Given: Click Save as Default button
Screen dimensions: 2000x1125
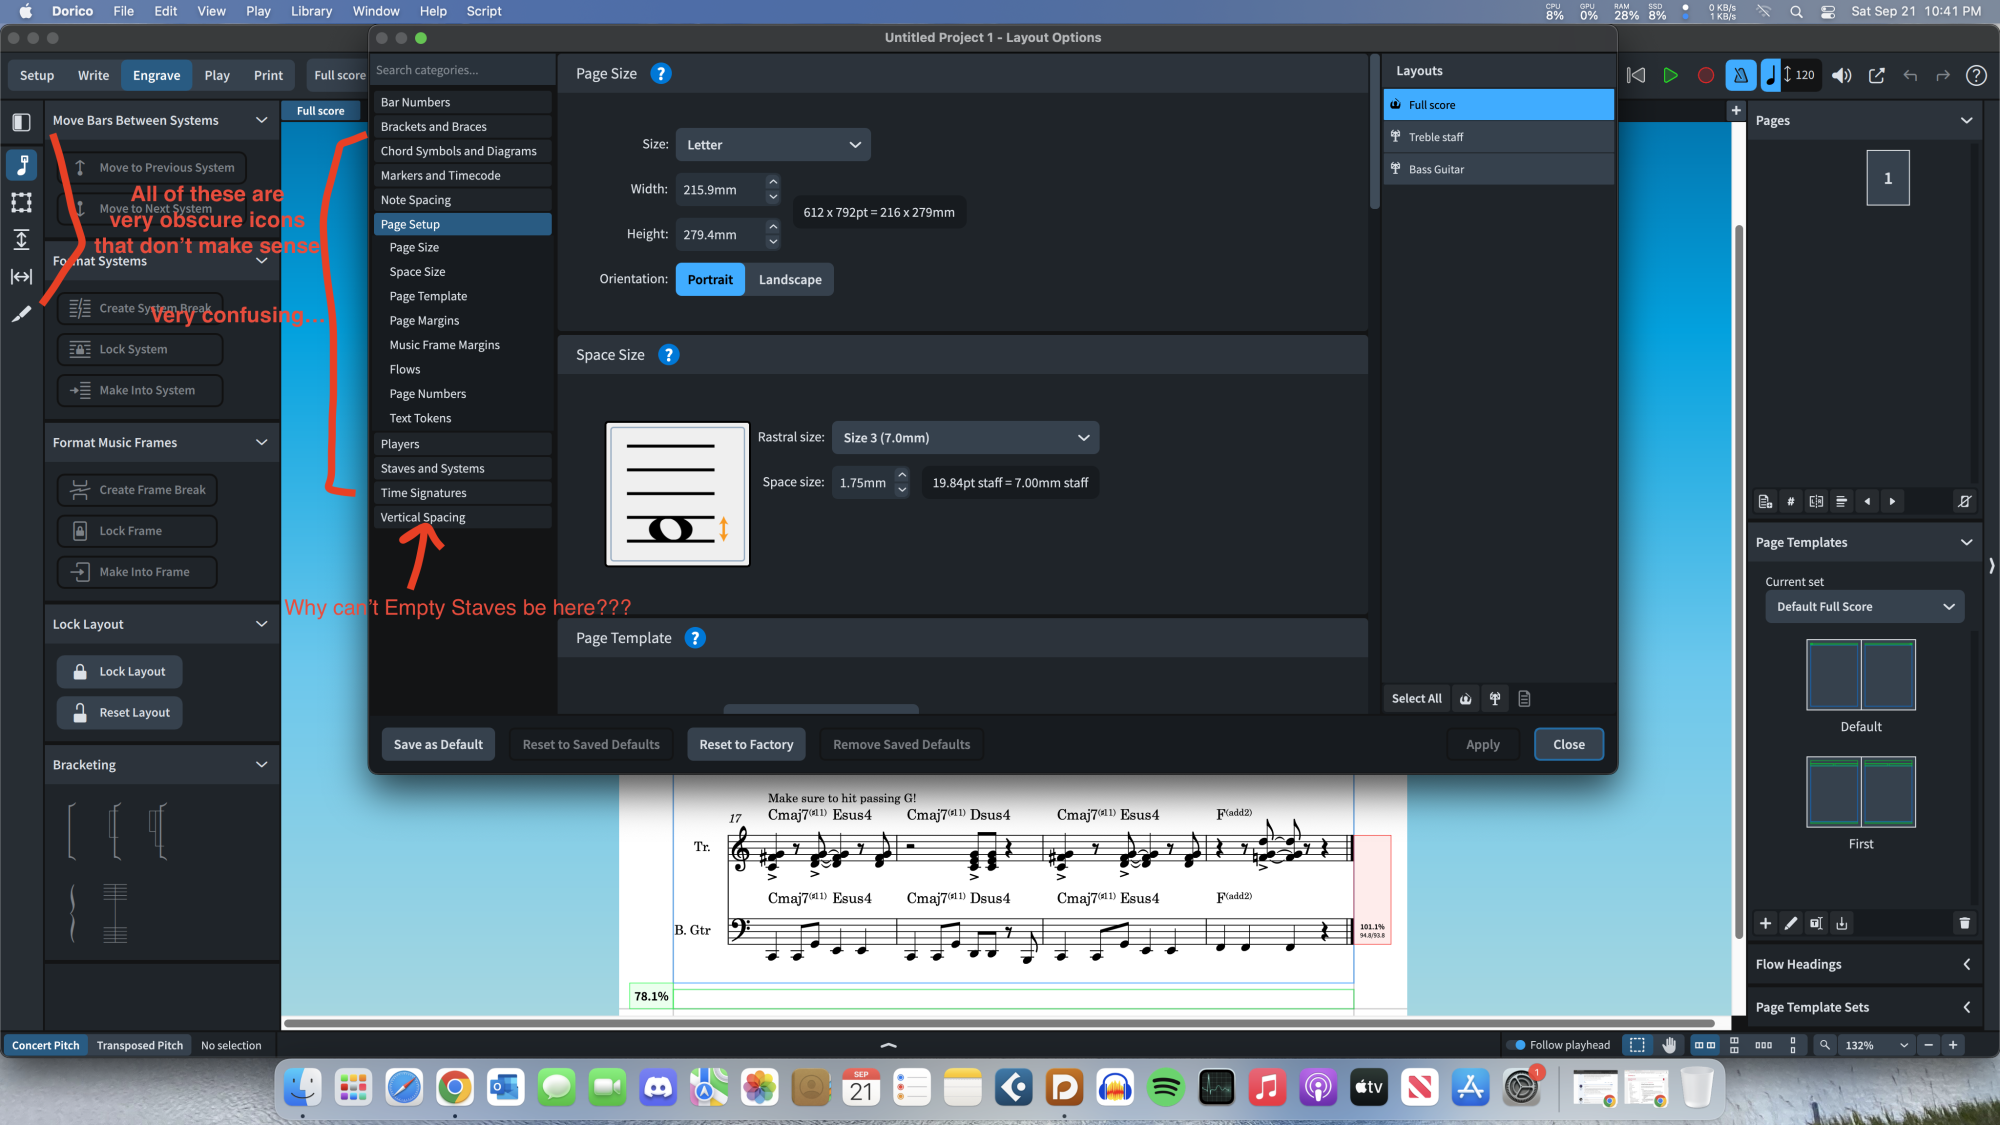Looking at the screenshot, I should pos(438,744).
